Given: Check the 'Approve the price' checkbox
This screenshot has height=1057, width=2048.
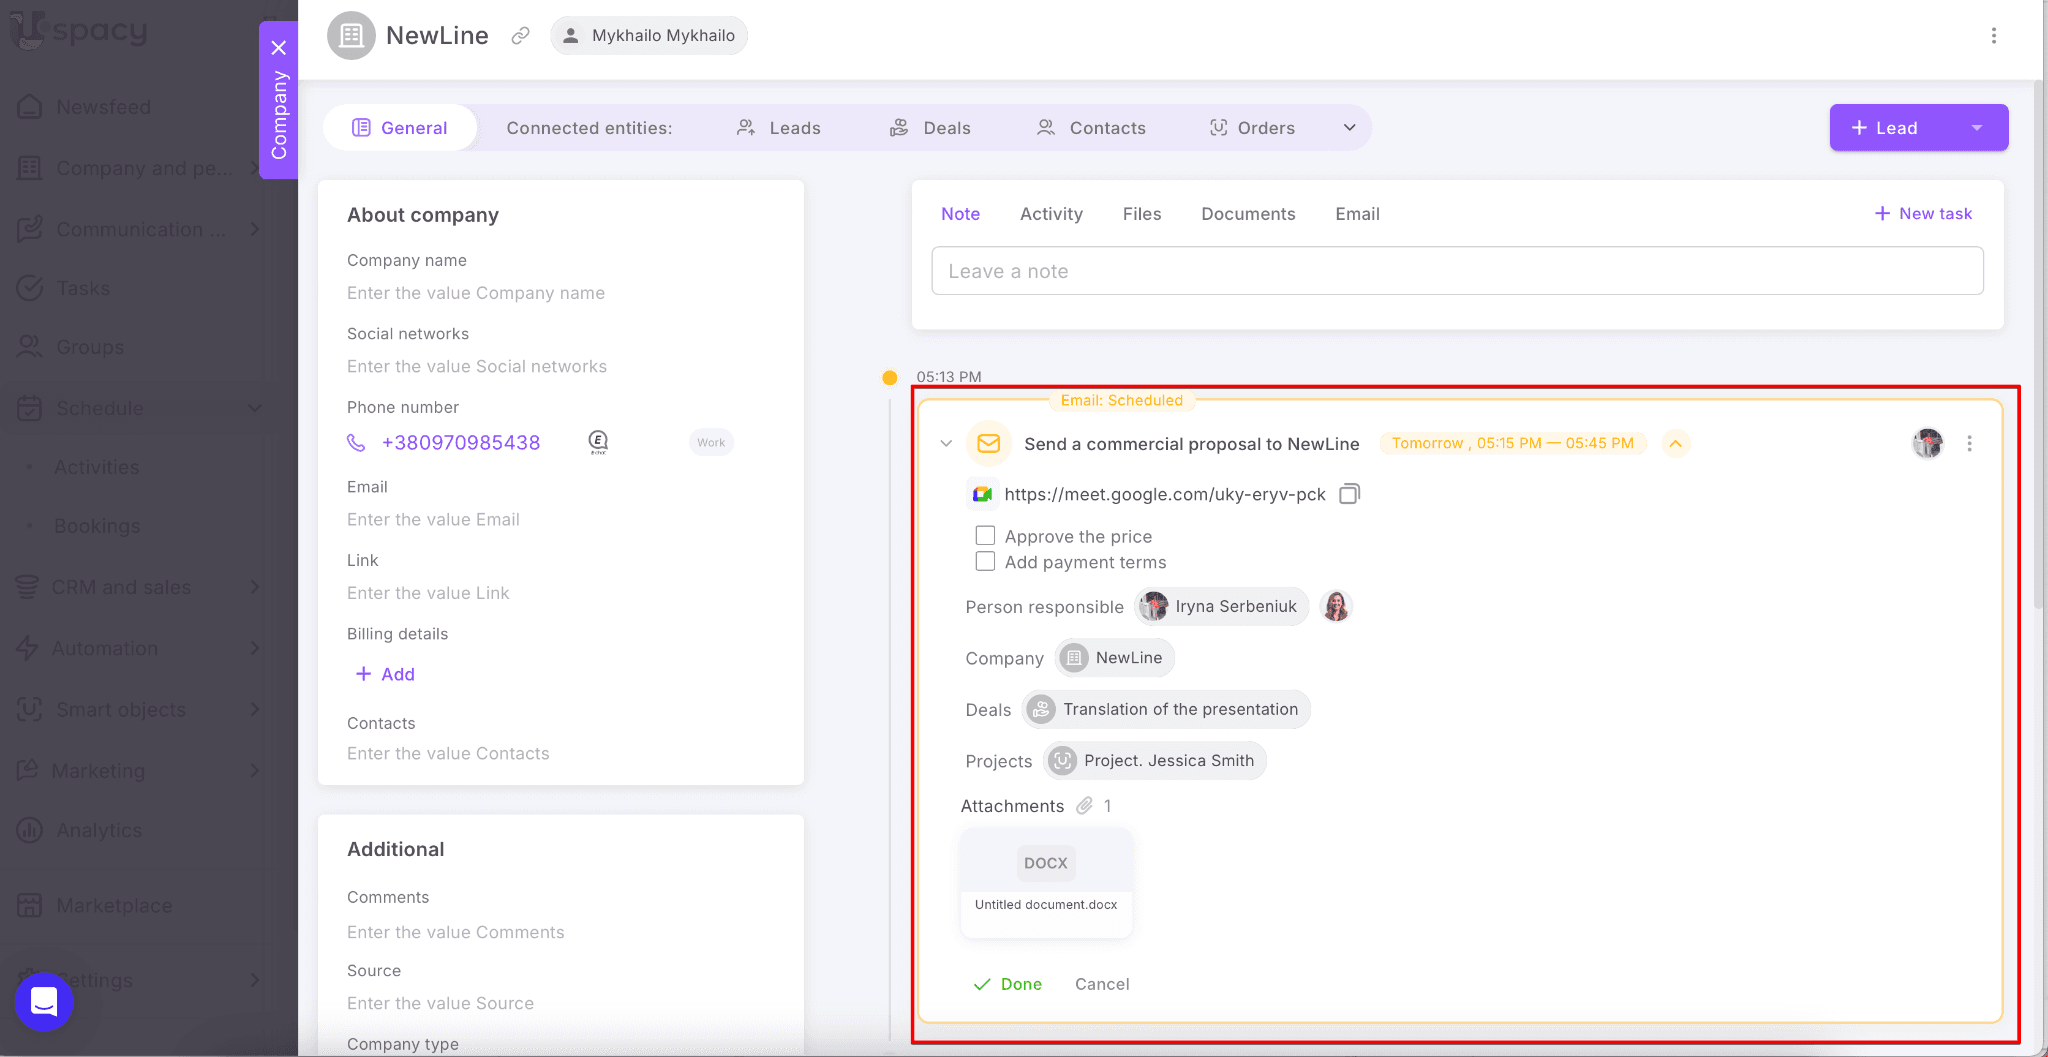Looking at the screenshot, I should [x=985, y=536].
